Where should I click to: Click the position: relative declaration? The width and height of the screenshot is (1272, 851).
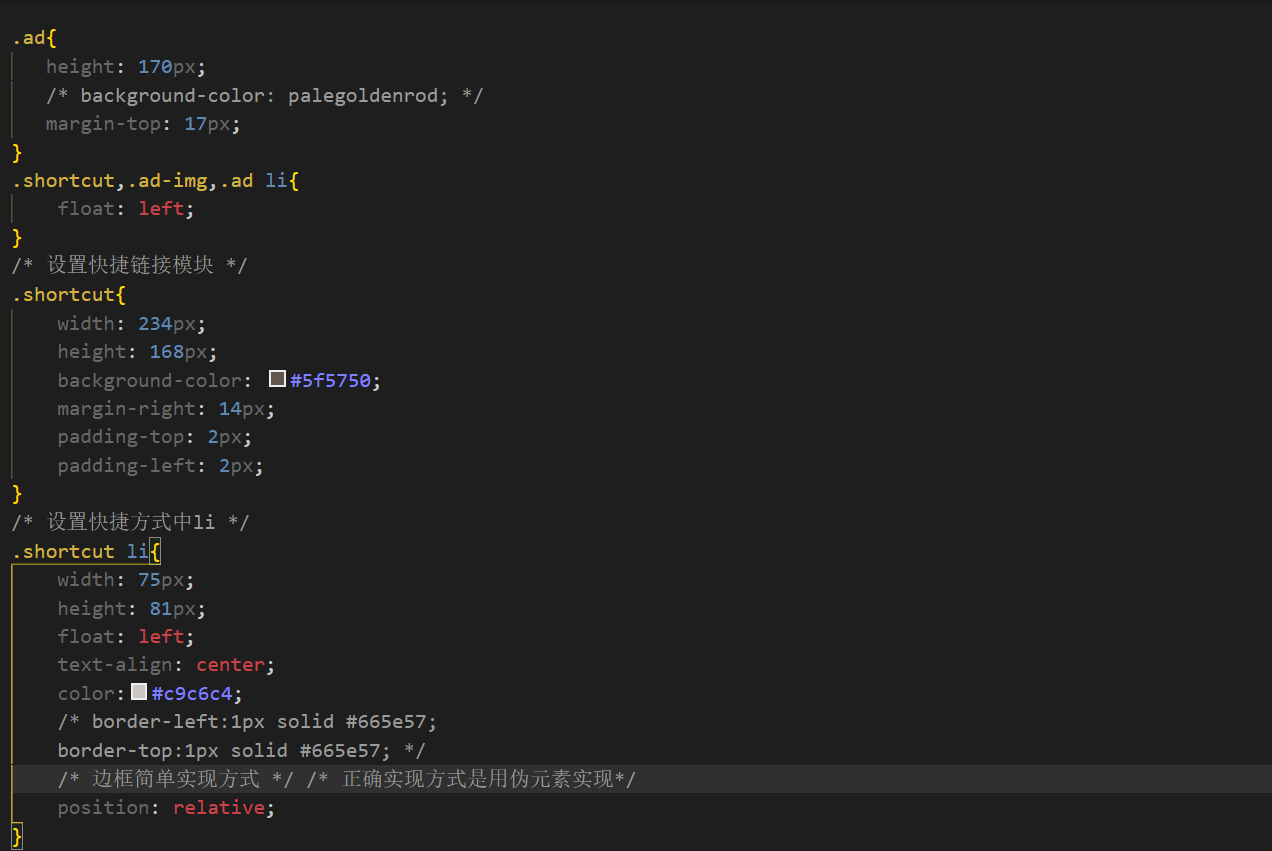165,807
